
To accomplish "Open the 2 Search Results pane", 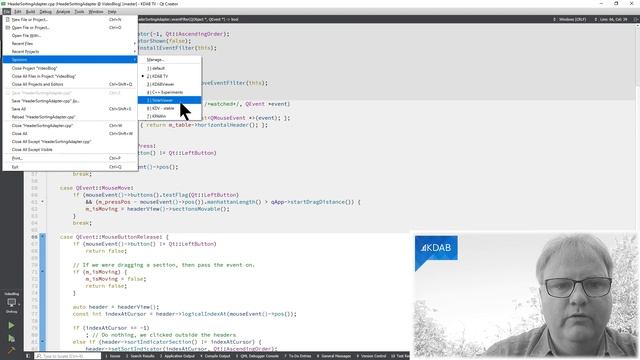I will coord(140,356).
